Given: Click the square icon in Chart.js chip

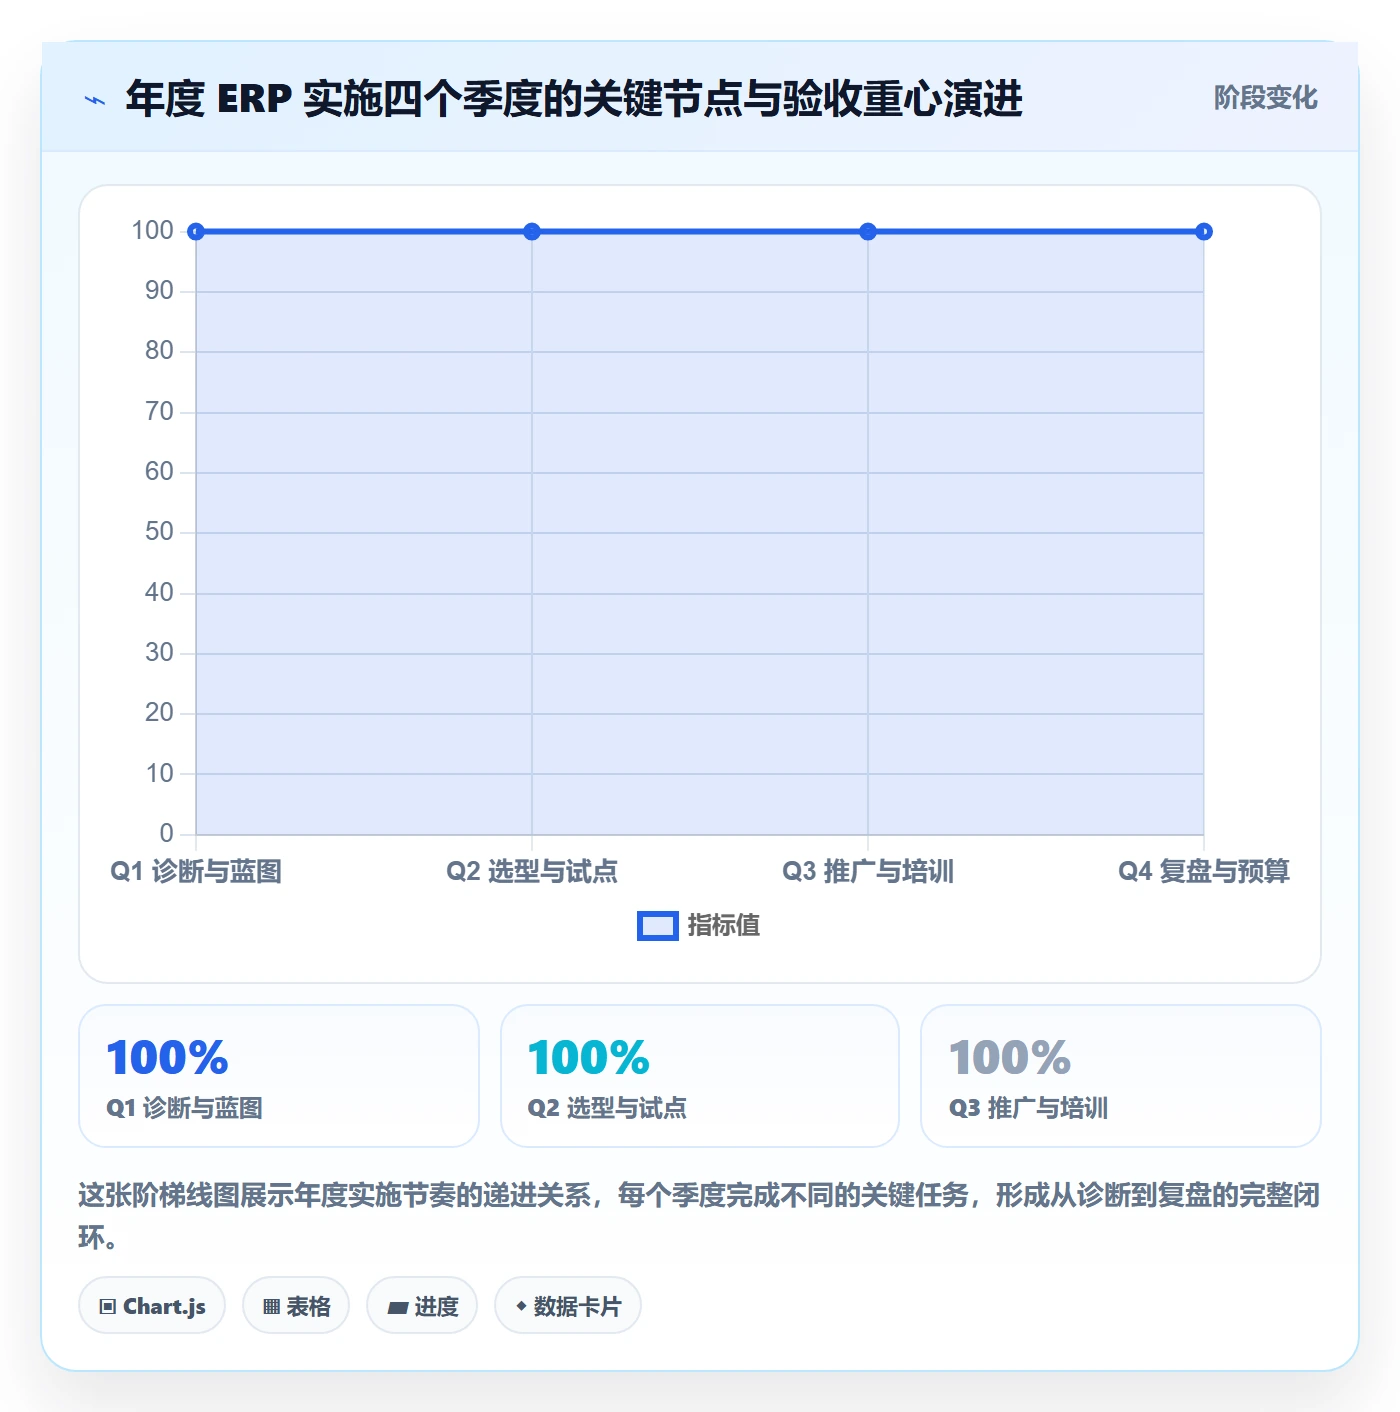Looking at the screenshot, I should coord(108,1307).
